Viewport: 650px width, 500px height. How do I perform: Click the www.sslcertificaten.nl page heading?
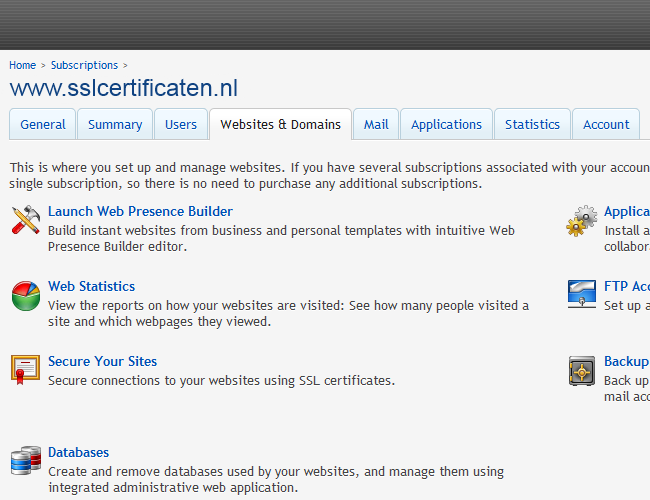(x=124, y=88)
